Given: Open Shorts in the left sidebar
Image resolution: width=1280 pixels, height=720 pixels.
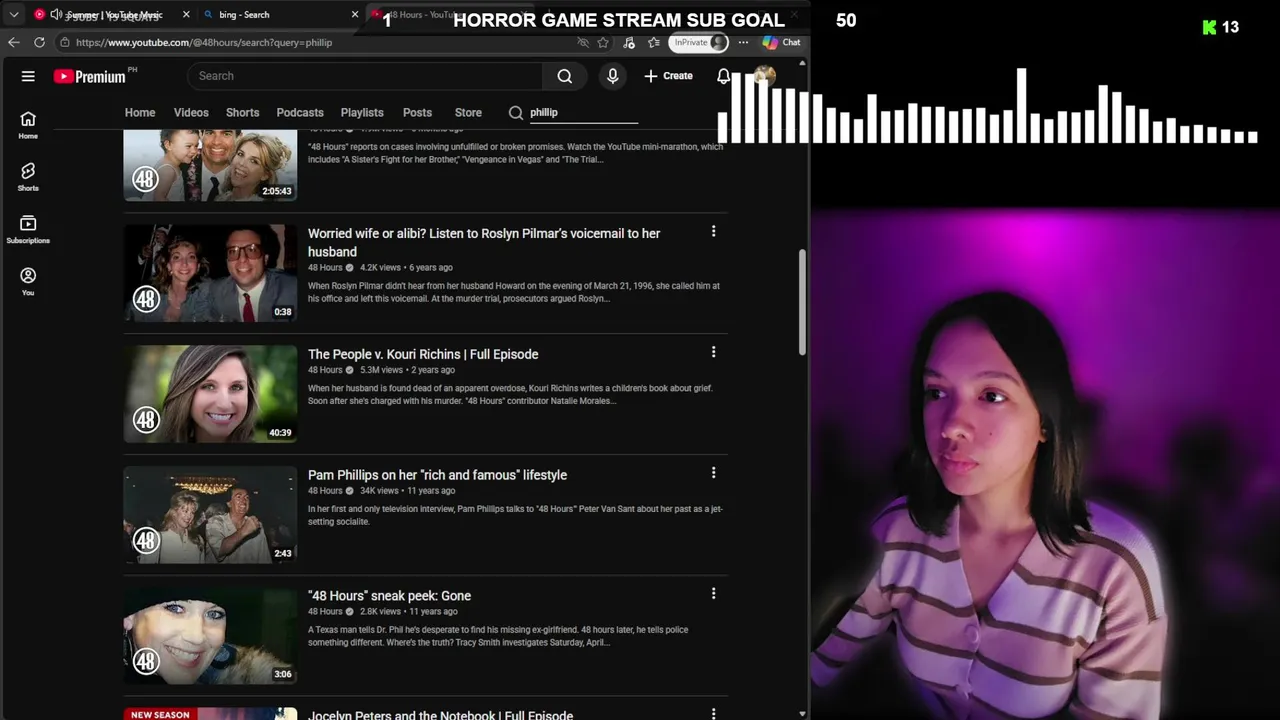Looking at the screenshot, I should tap(28, 177).
